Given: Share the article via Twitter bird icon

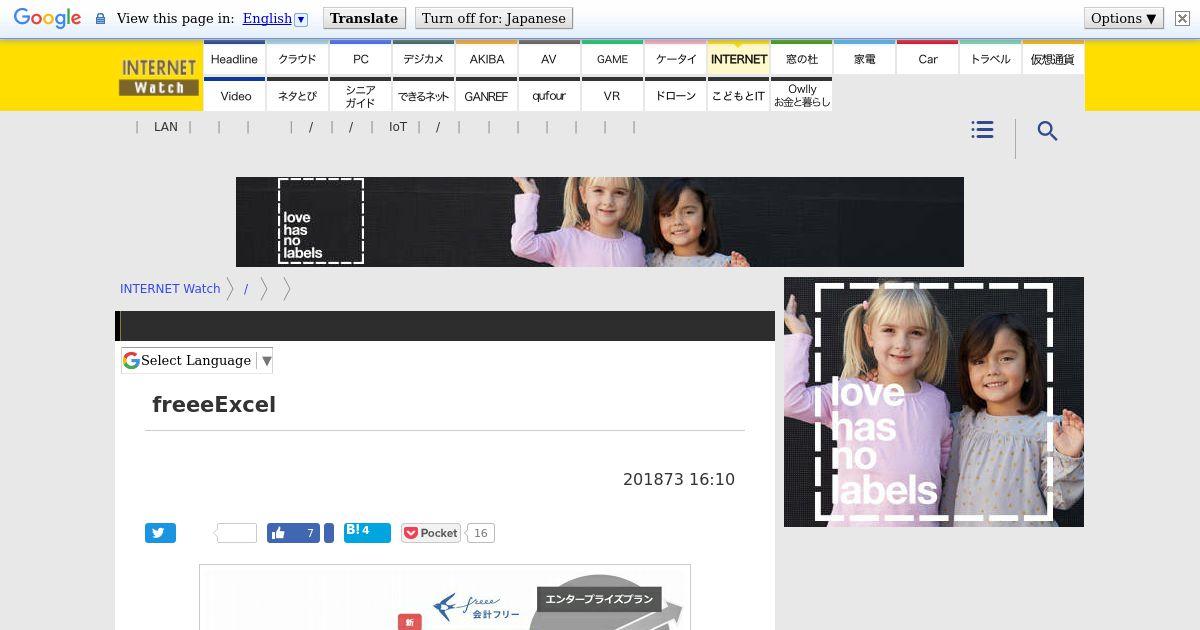Looking at the screenshot, I should coord(160,533).
